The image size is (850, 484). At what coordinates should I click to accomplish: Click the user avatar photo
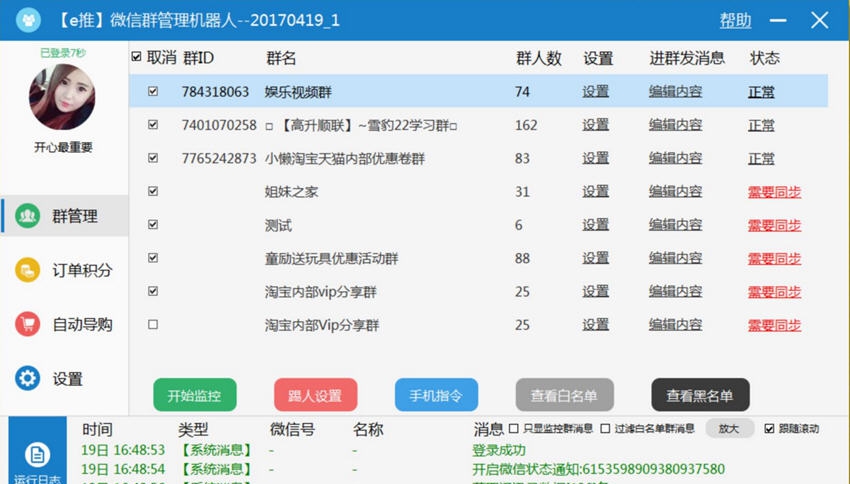click(62, 97)
